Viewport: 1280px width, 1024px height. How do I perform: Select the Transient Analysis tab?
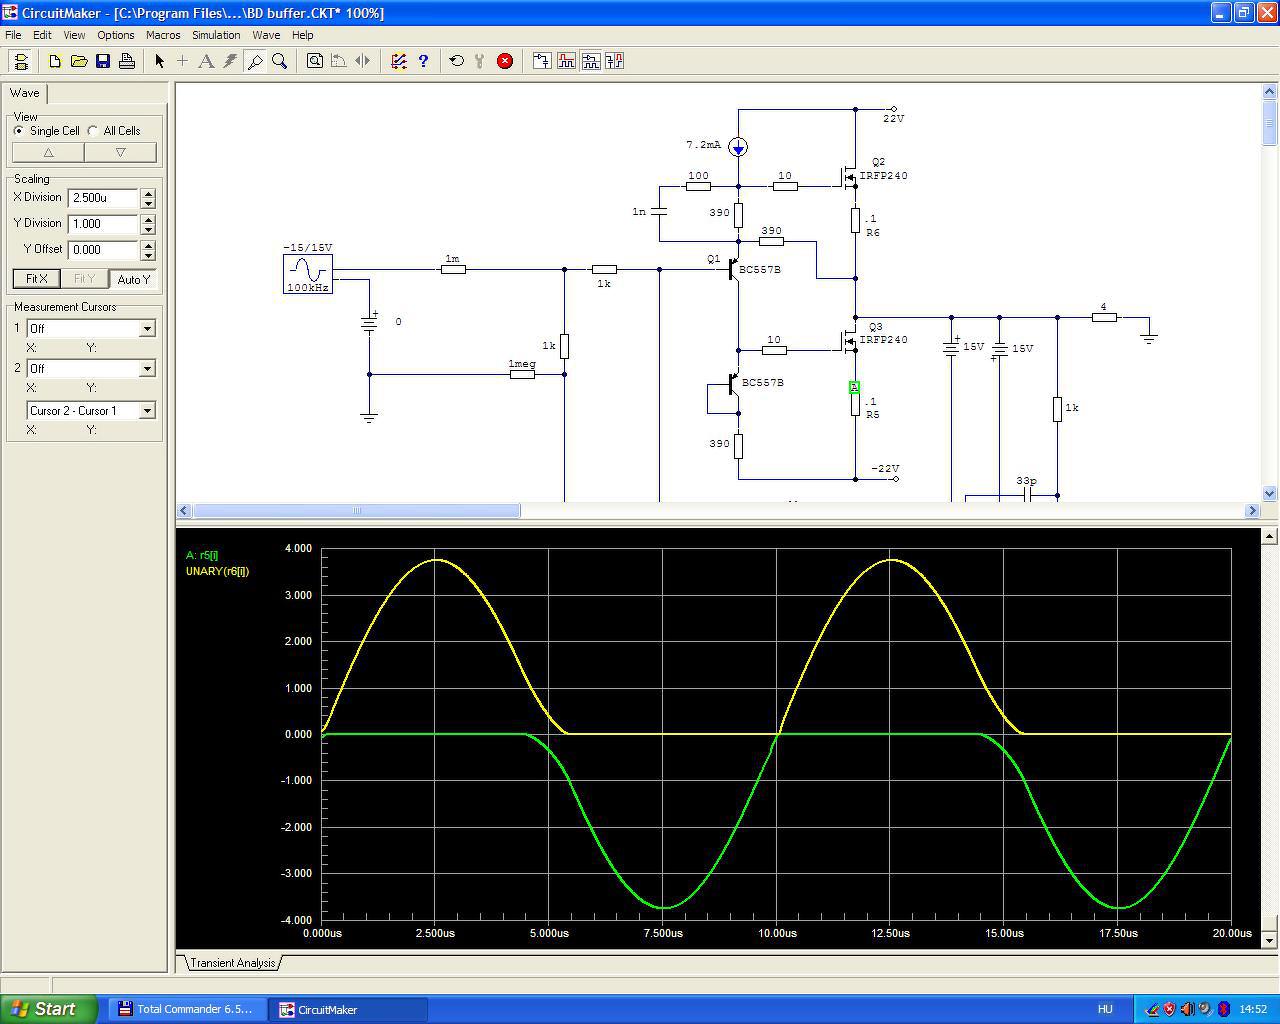pos(232,963)
